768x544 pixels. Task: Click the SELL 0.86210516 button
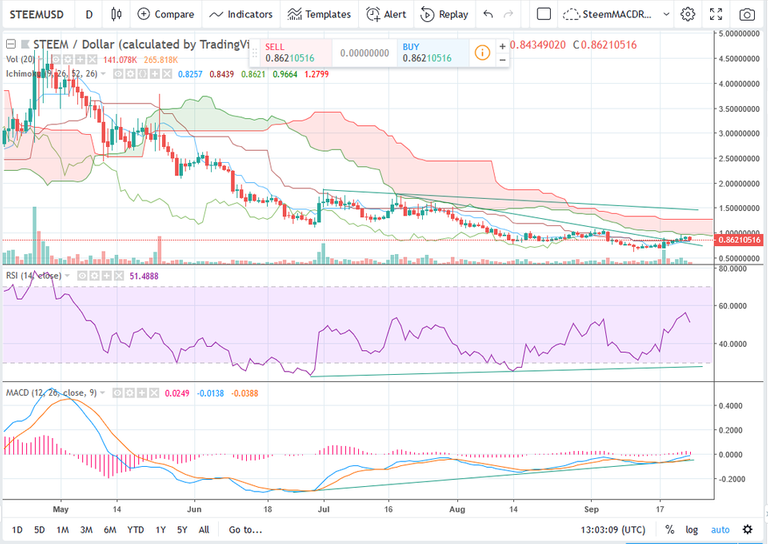coord(296,53)
